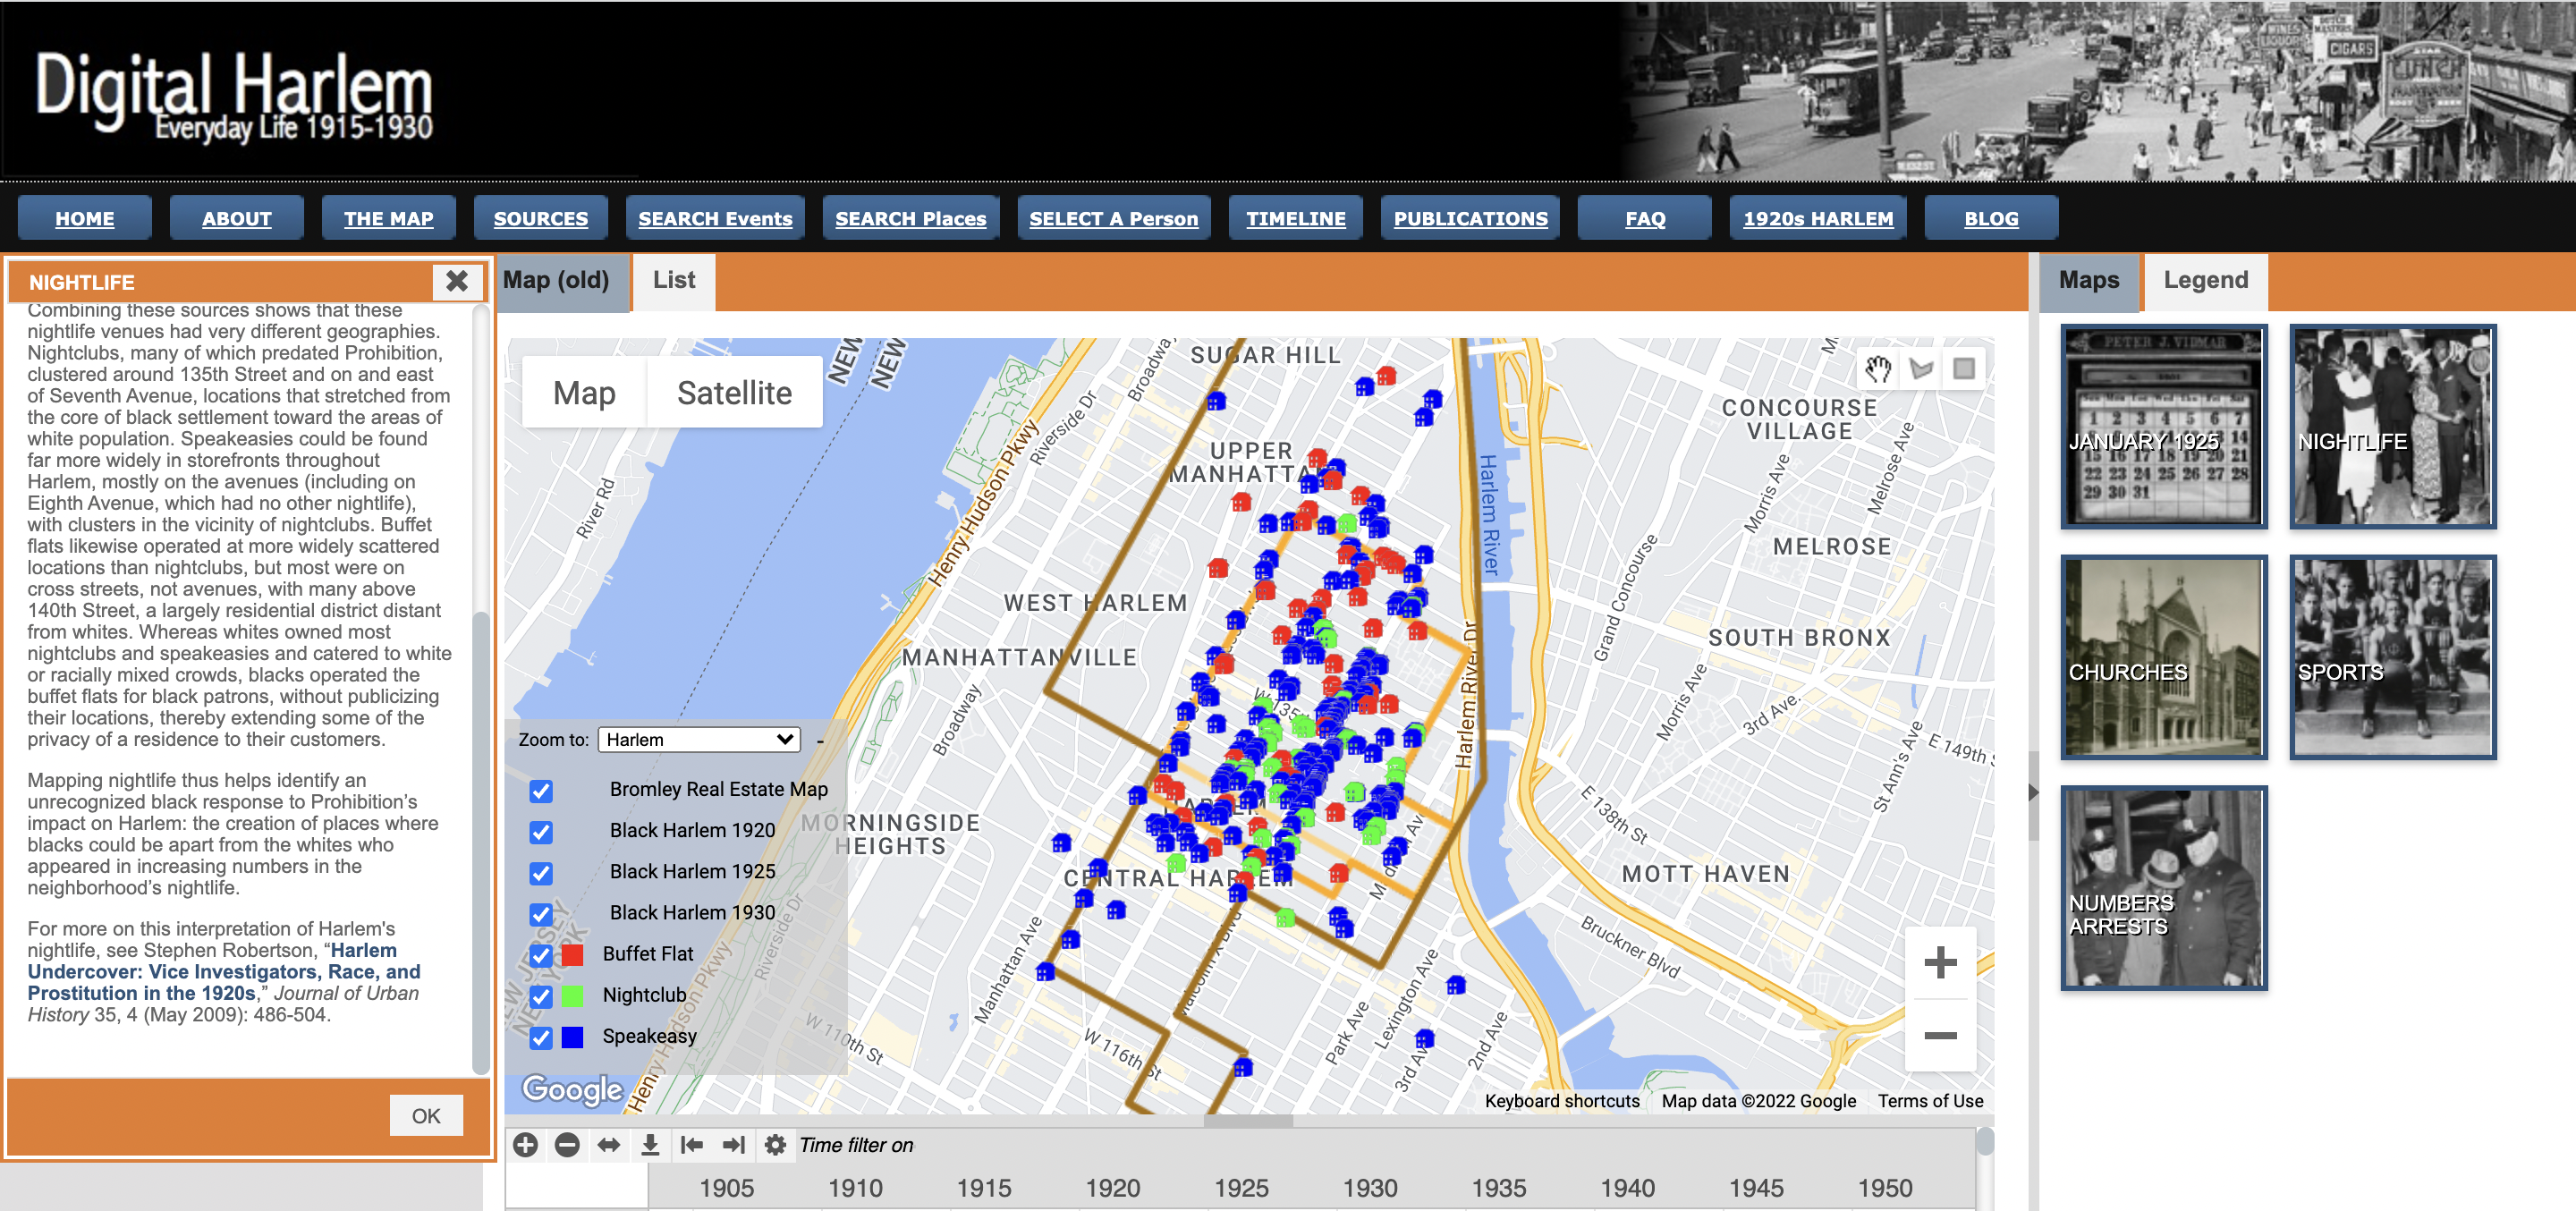Image resolution: width=2576 pixels, height=1211 pixels.
Task: Open the Legend tab
Action: [2204, 281]
